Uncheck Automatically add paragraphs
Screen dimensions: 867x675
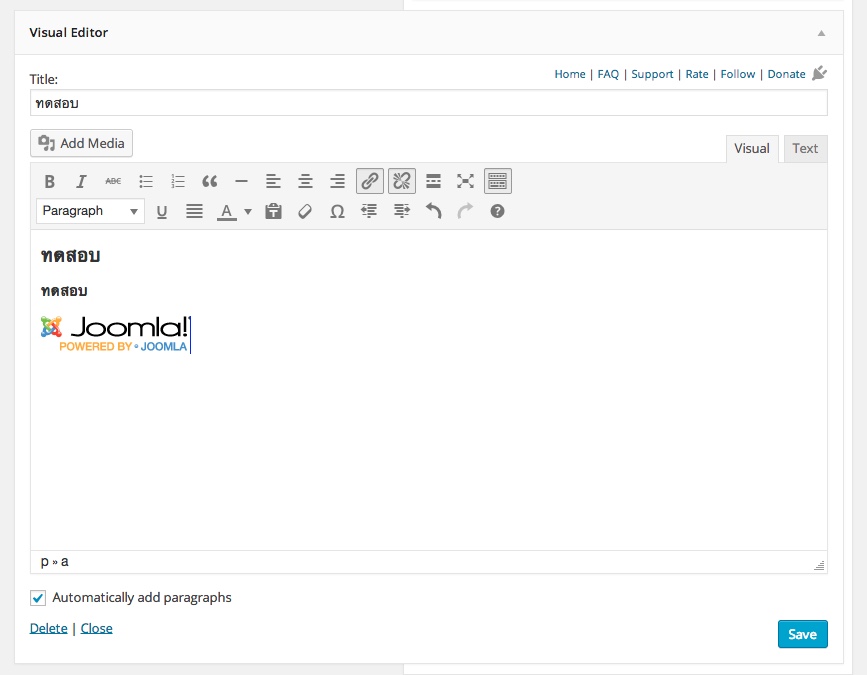tap(39, 598)
